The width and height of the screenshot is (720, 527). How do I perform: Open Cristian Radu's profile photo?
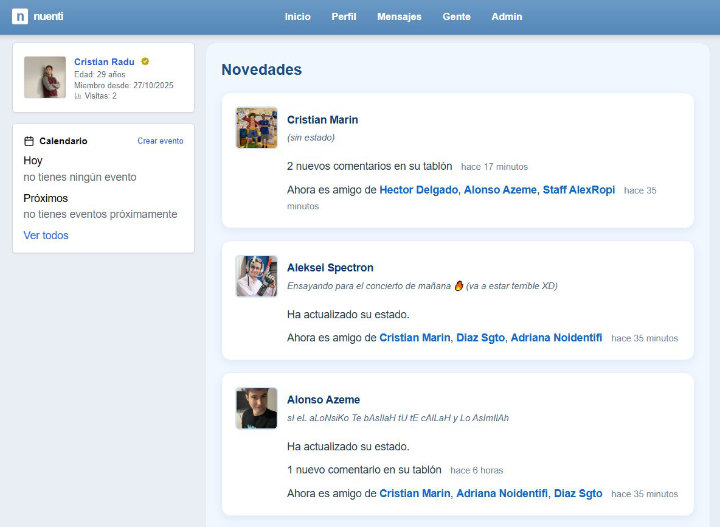(x=45, y=77)
